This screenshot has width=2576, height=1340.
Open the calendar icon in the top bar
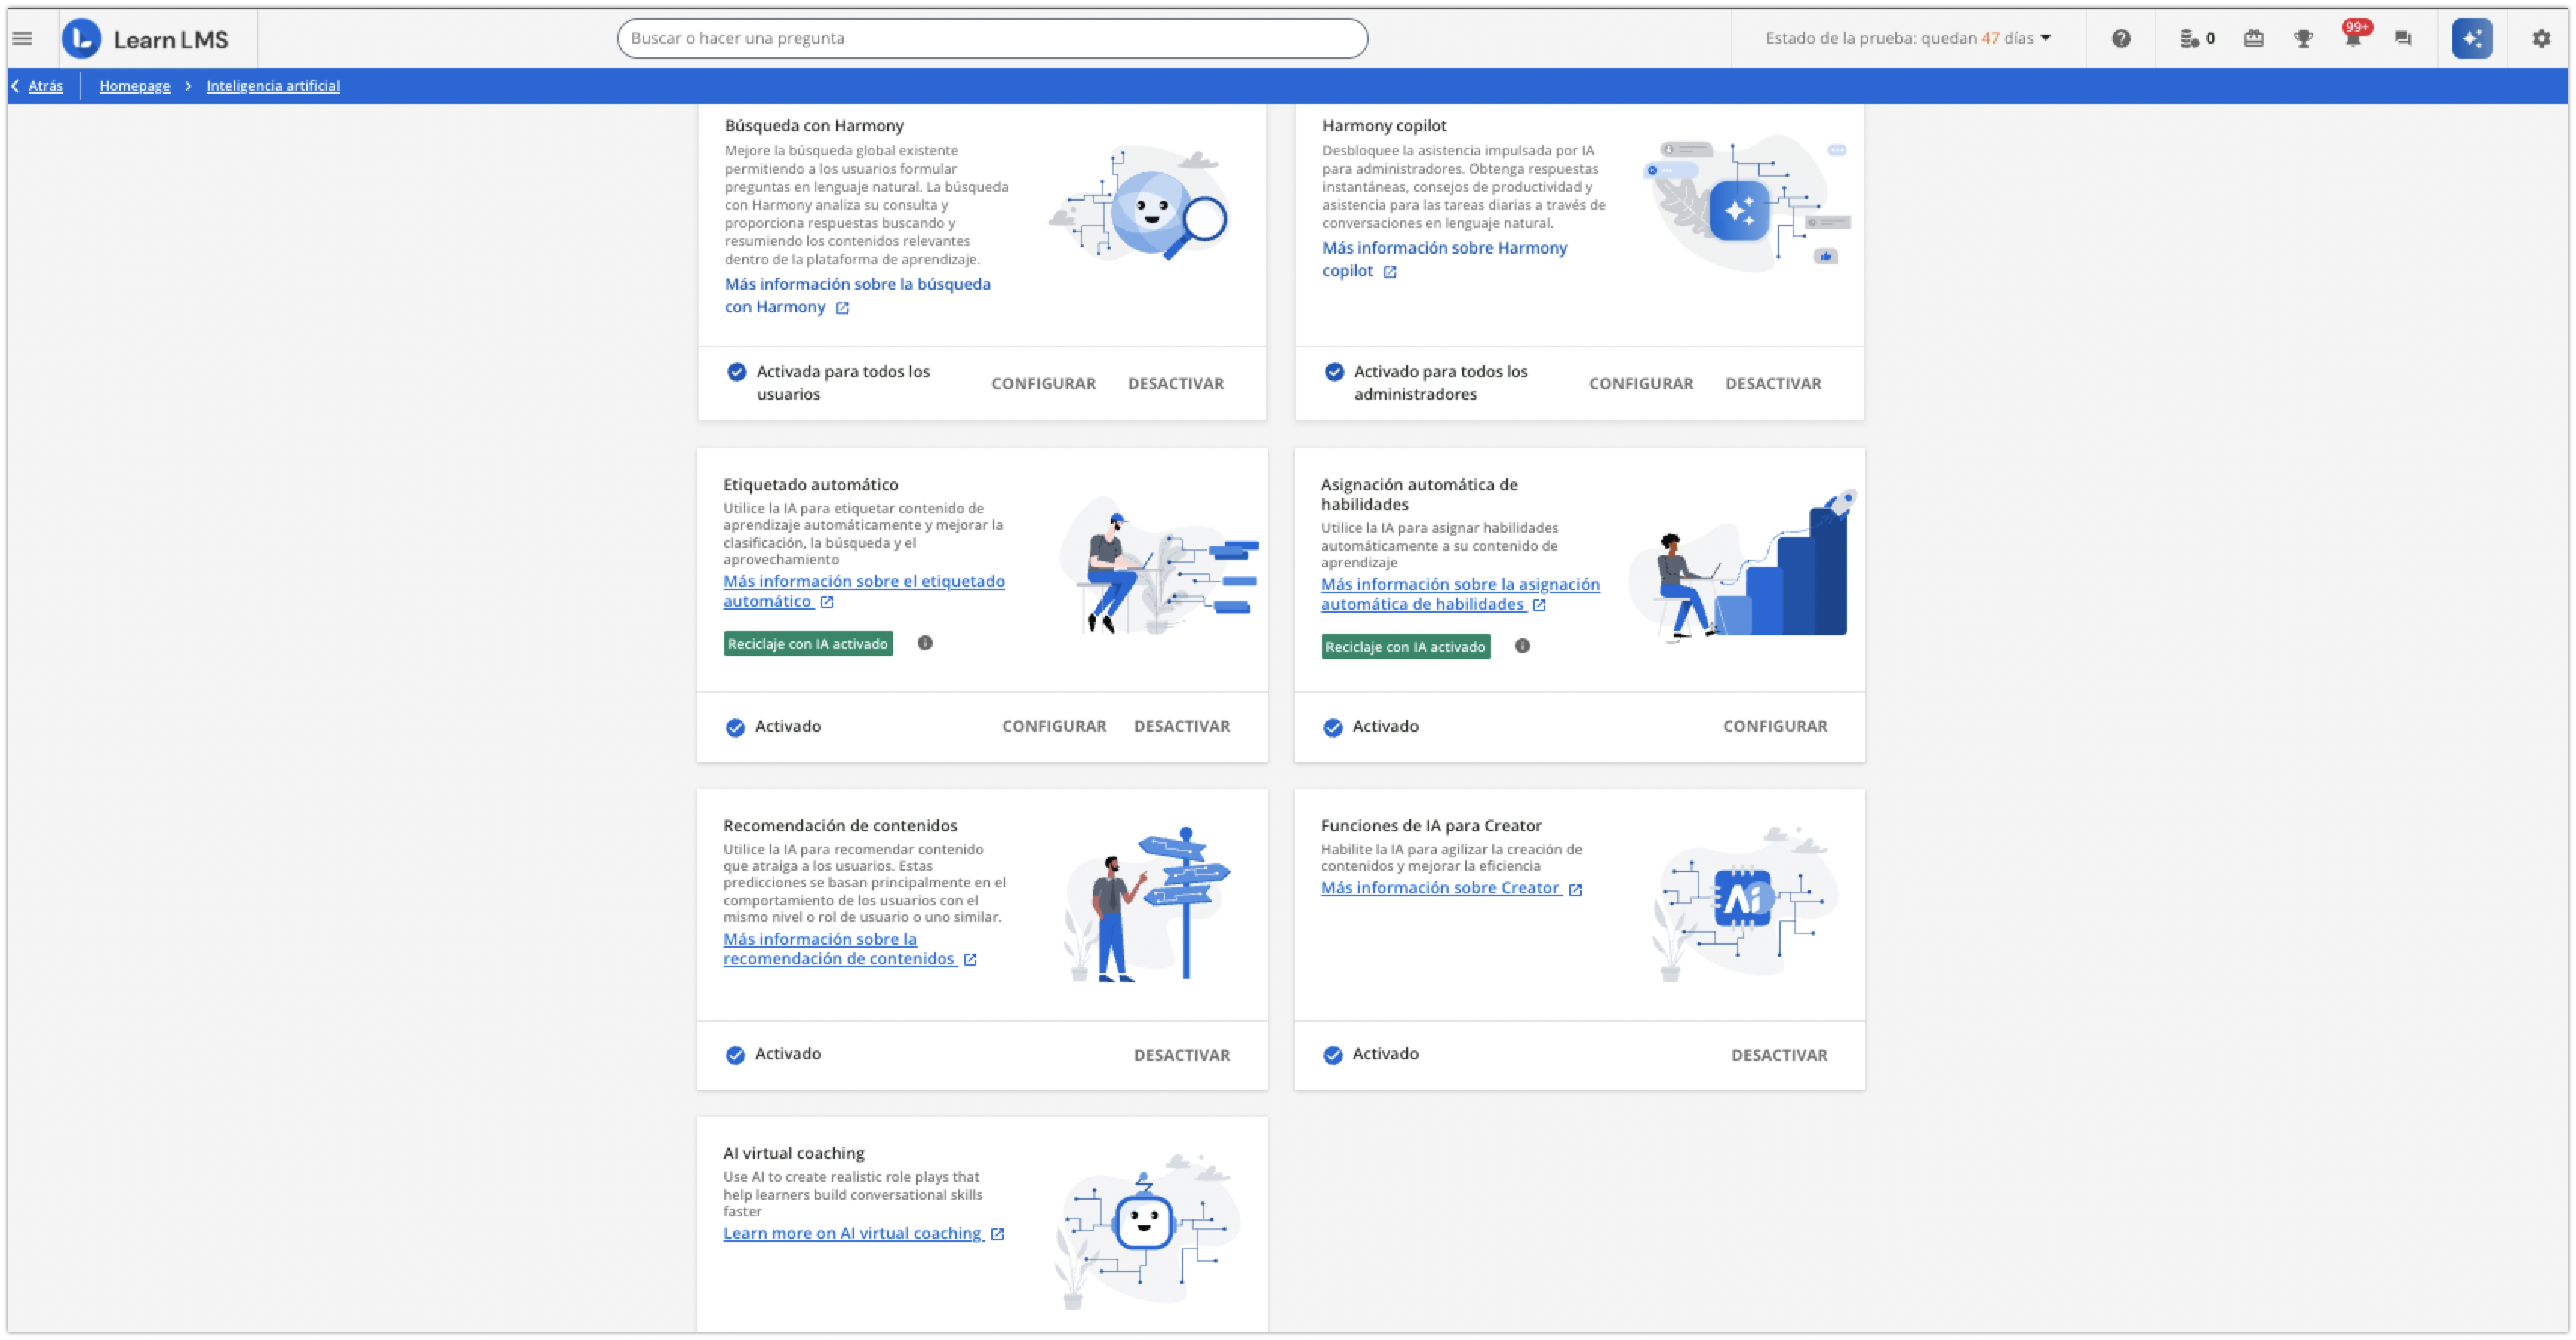[2254, 38]
